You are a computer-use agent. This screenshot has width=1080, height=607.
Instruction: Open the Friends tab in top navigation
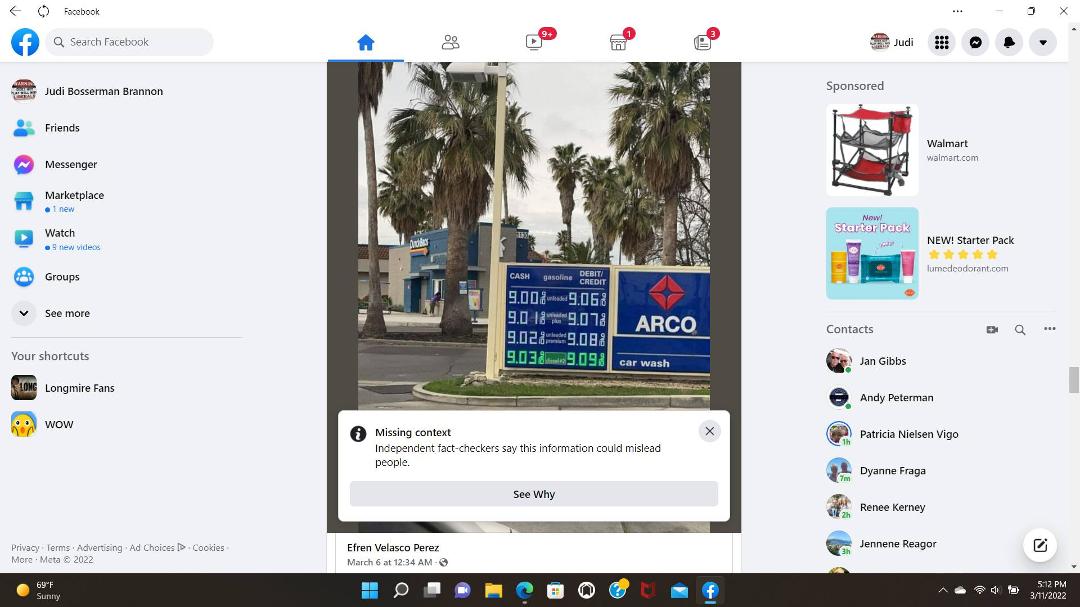(x=450, y=43)
